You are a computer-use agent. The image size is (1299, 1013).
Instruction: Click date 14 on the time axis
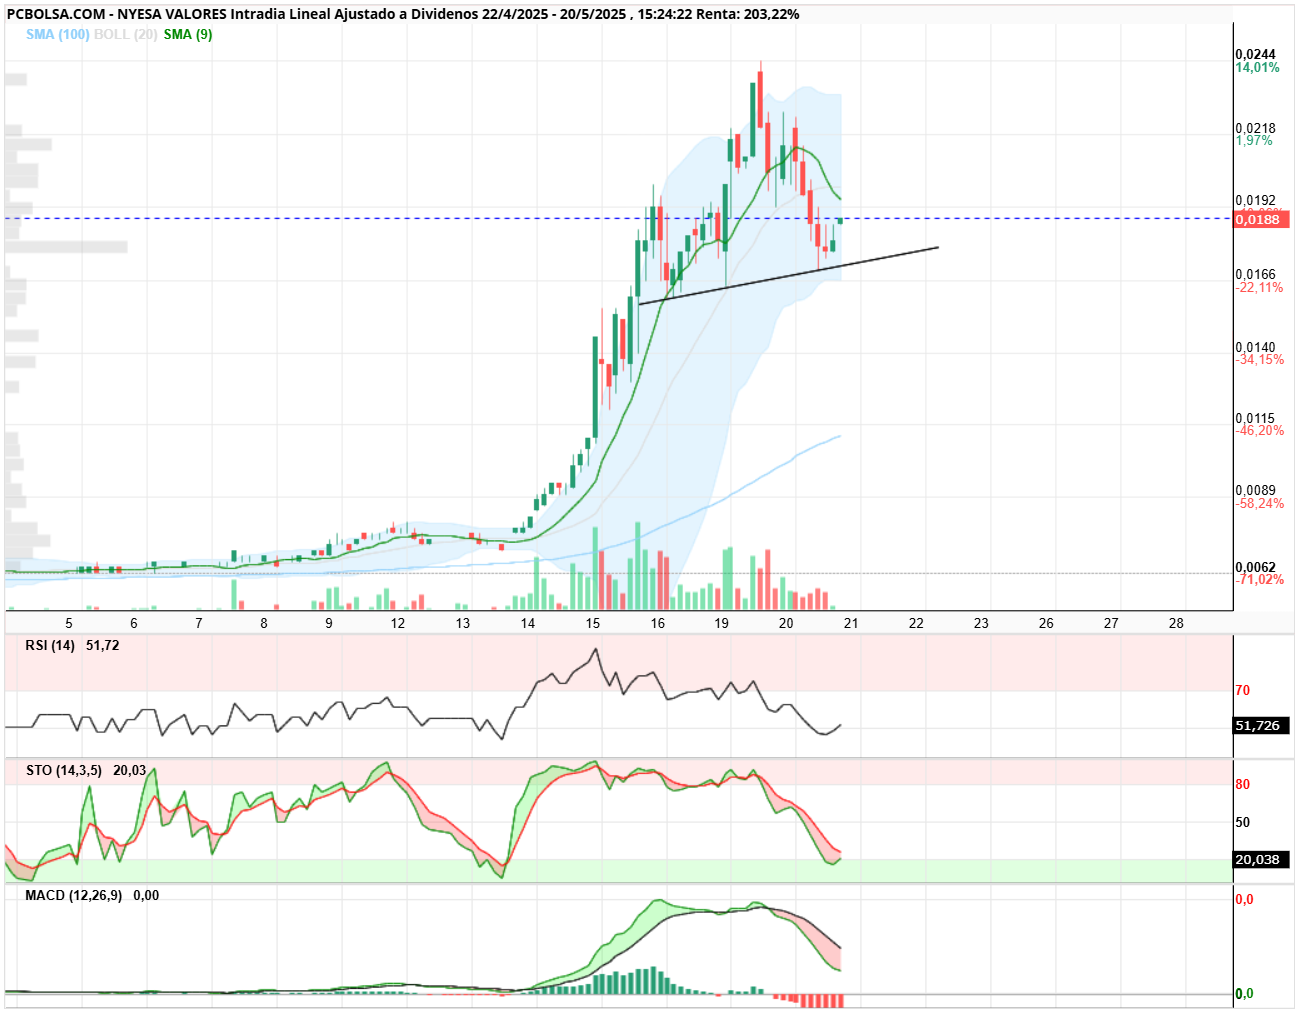pyautogui.click(x=528, y=623)
